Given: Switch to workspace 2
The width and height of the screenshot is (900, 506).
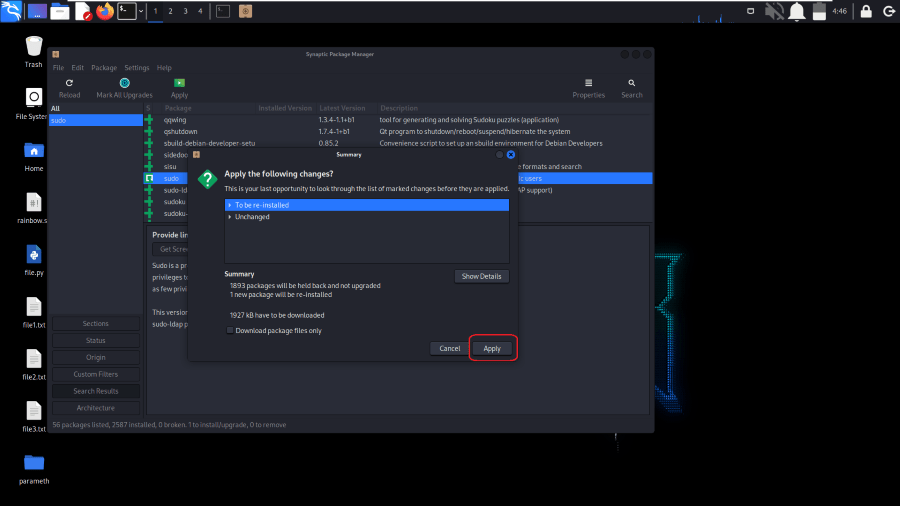Looking at the screenshot, I should 170,11.
